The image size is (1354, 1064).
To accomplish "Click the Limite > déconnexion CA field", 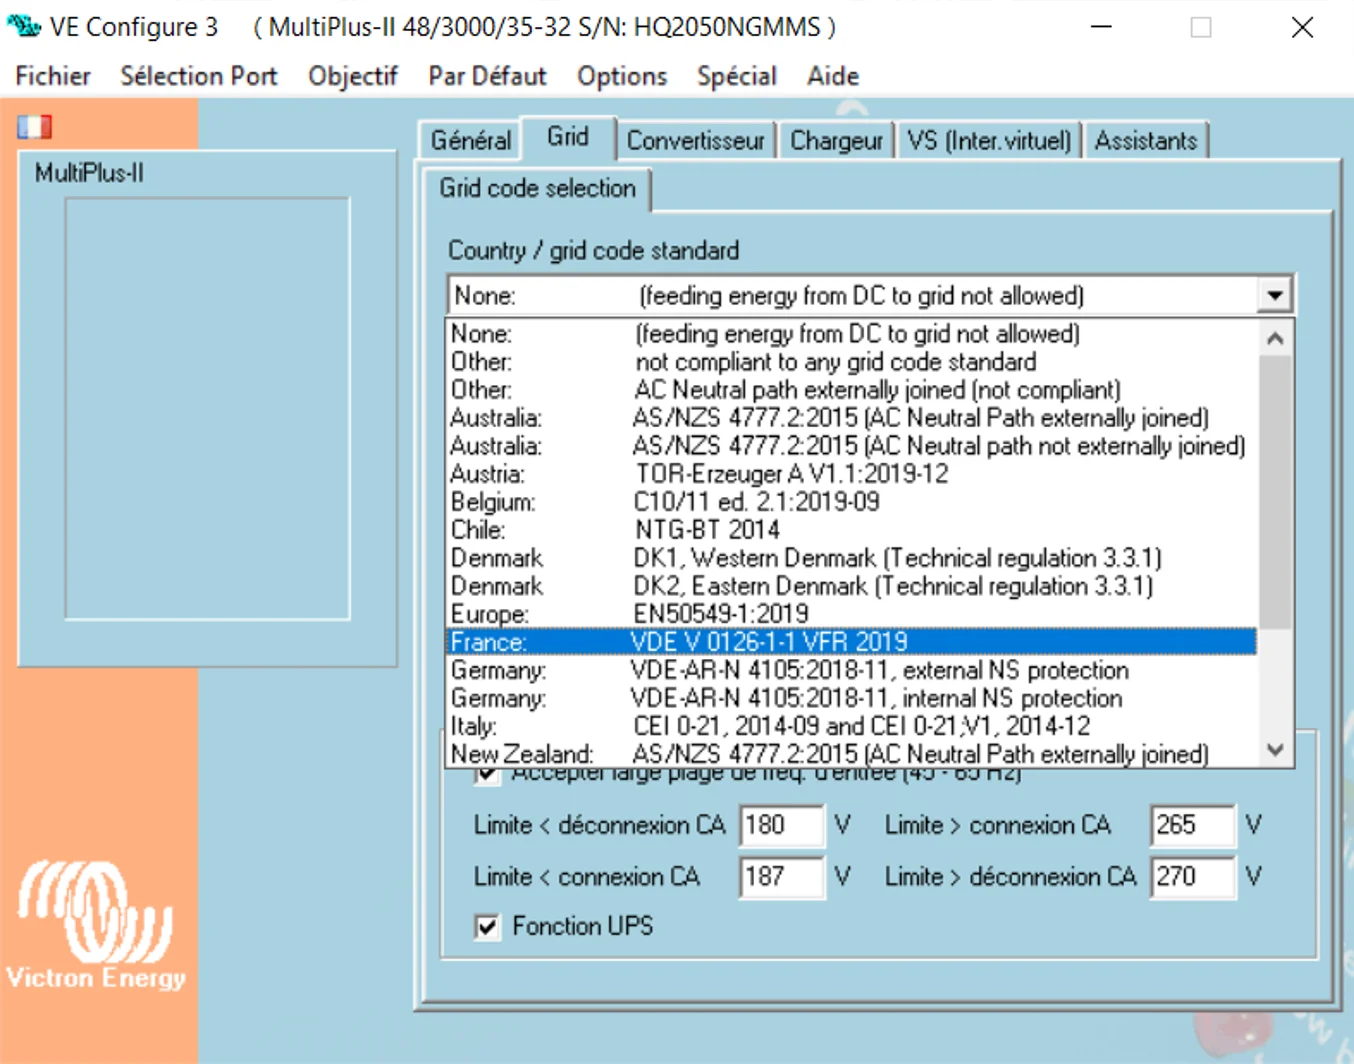I will pos(1193,877).
